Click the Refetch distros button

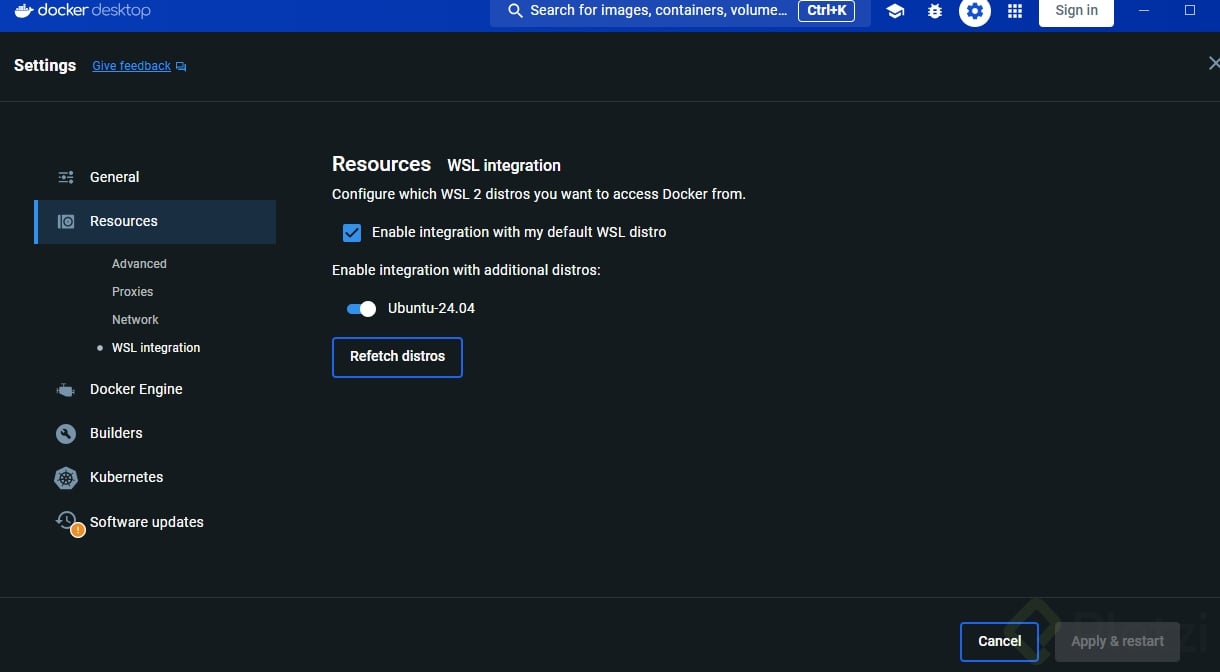(x=397, y=357)
